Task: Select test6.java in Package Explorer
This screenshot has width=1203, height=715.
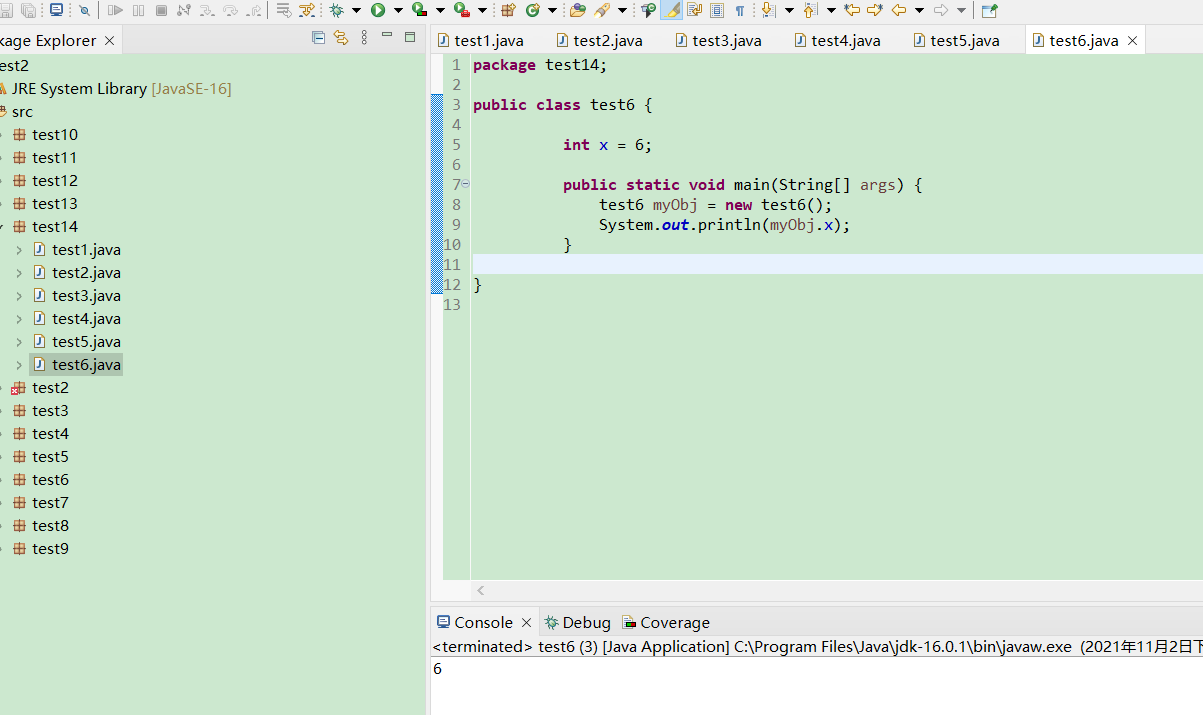Action: point(76,365)
